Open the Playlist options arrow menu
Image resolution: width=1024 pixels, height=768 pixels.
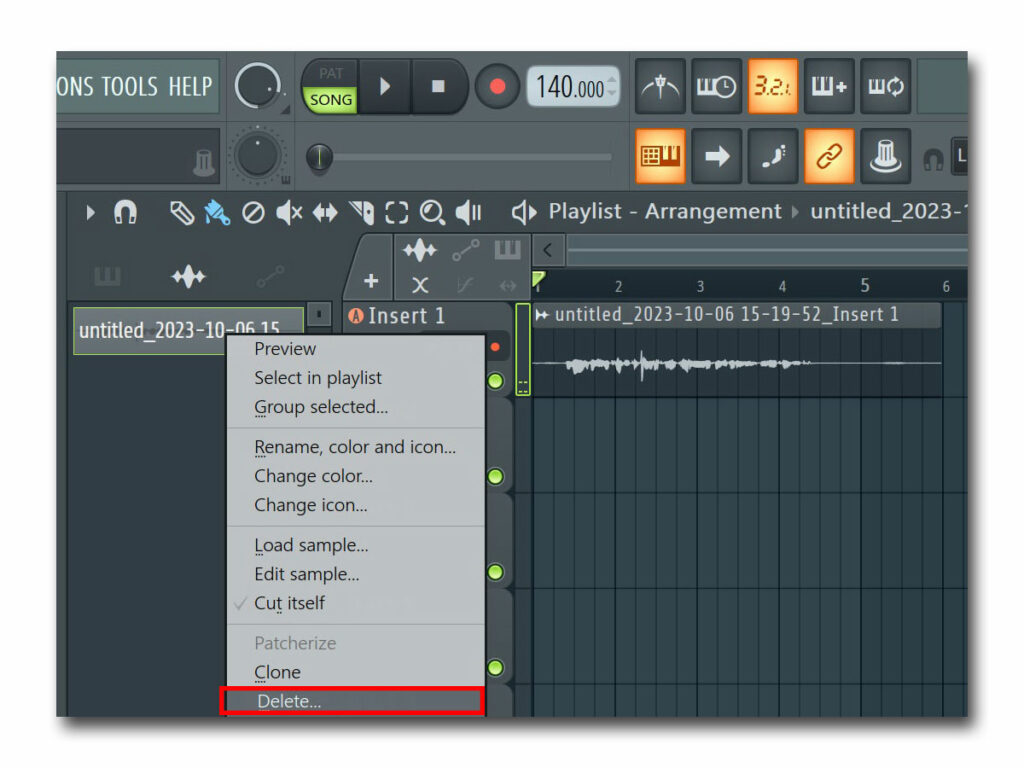[x=90, y=212]
